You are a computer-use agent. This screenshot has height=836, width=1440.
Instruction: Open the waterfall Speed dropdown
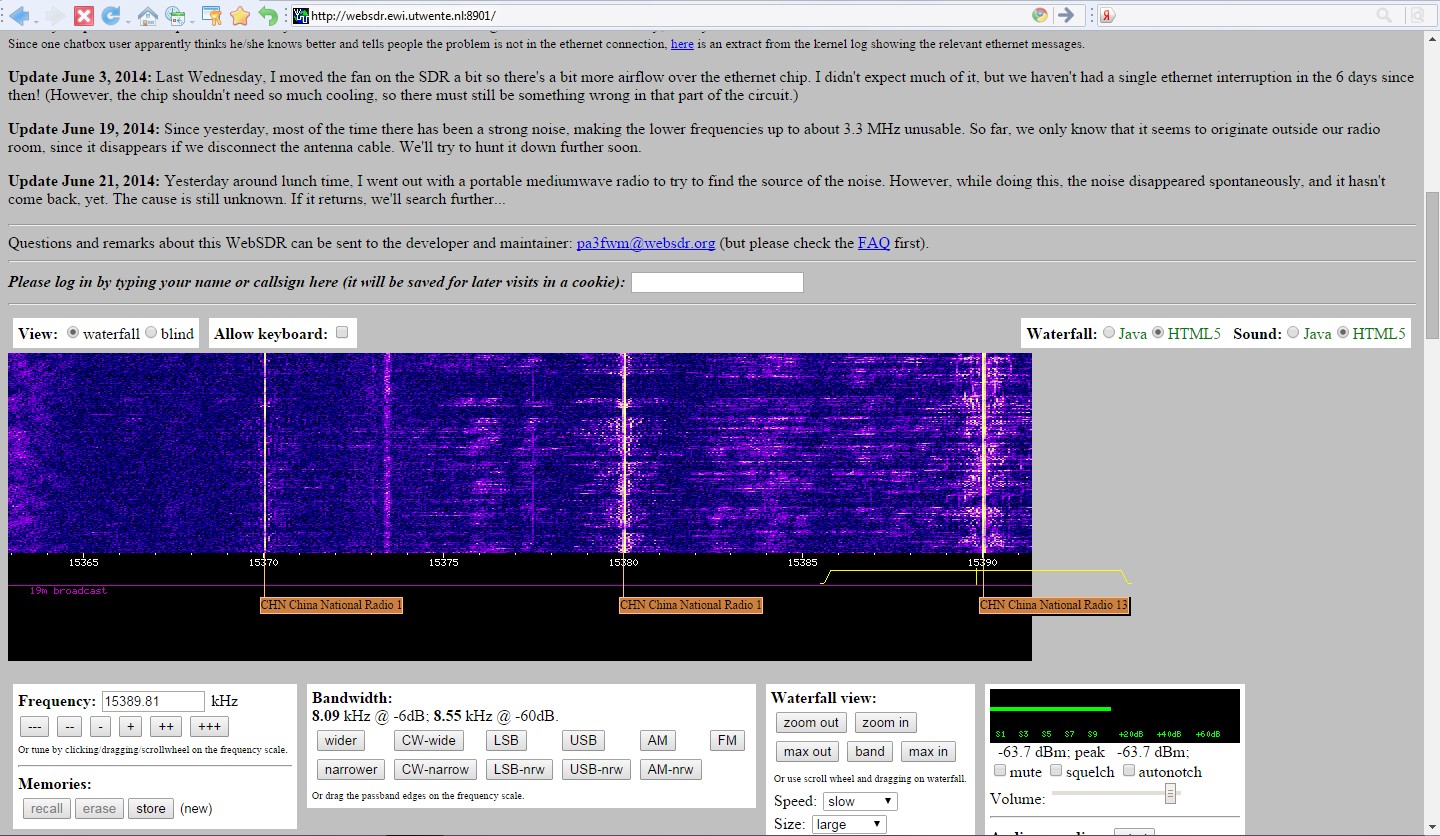point(860,801)
